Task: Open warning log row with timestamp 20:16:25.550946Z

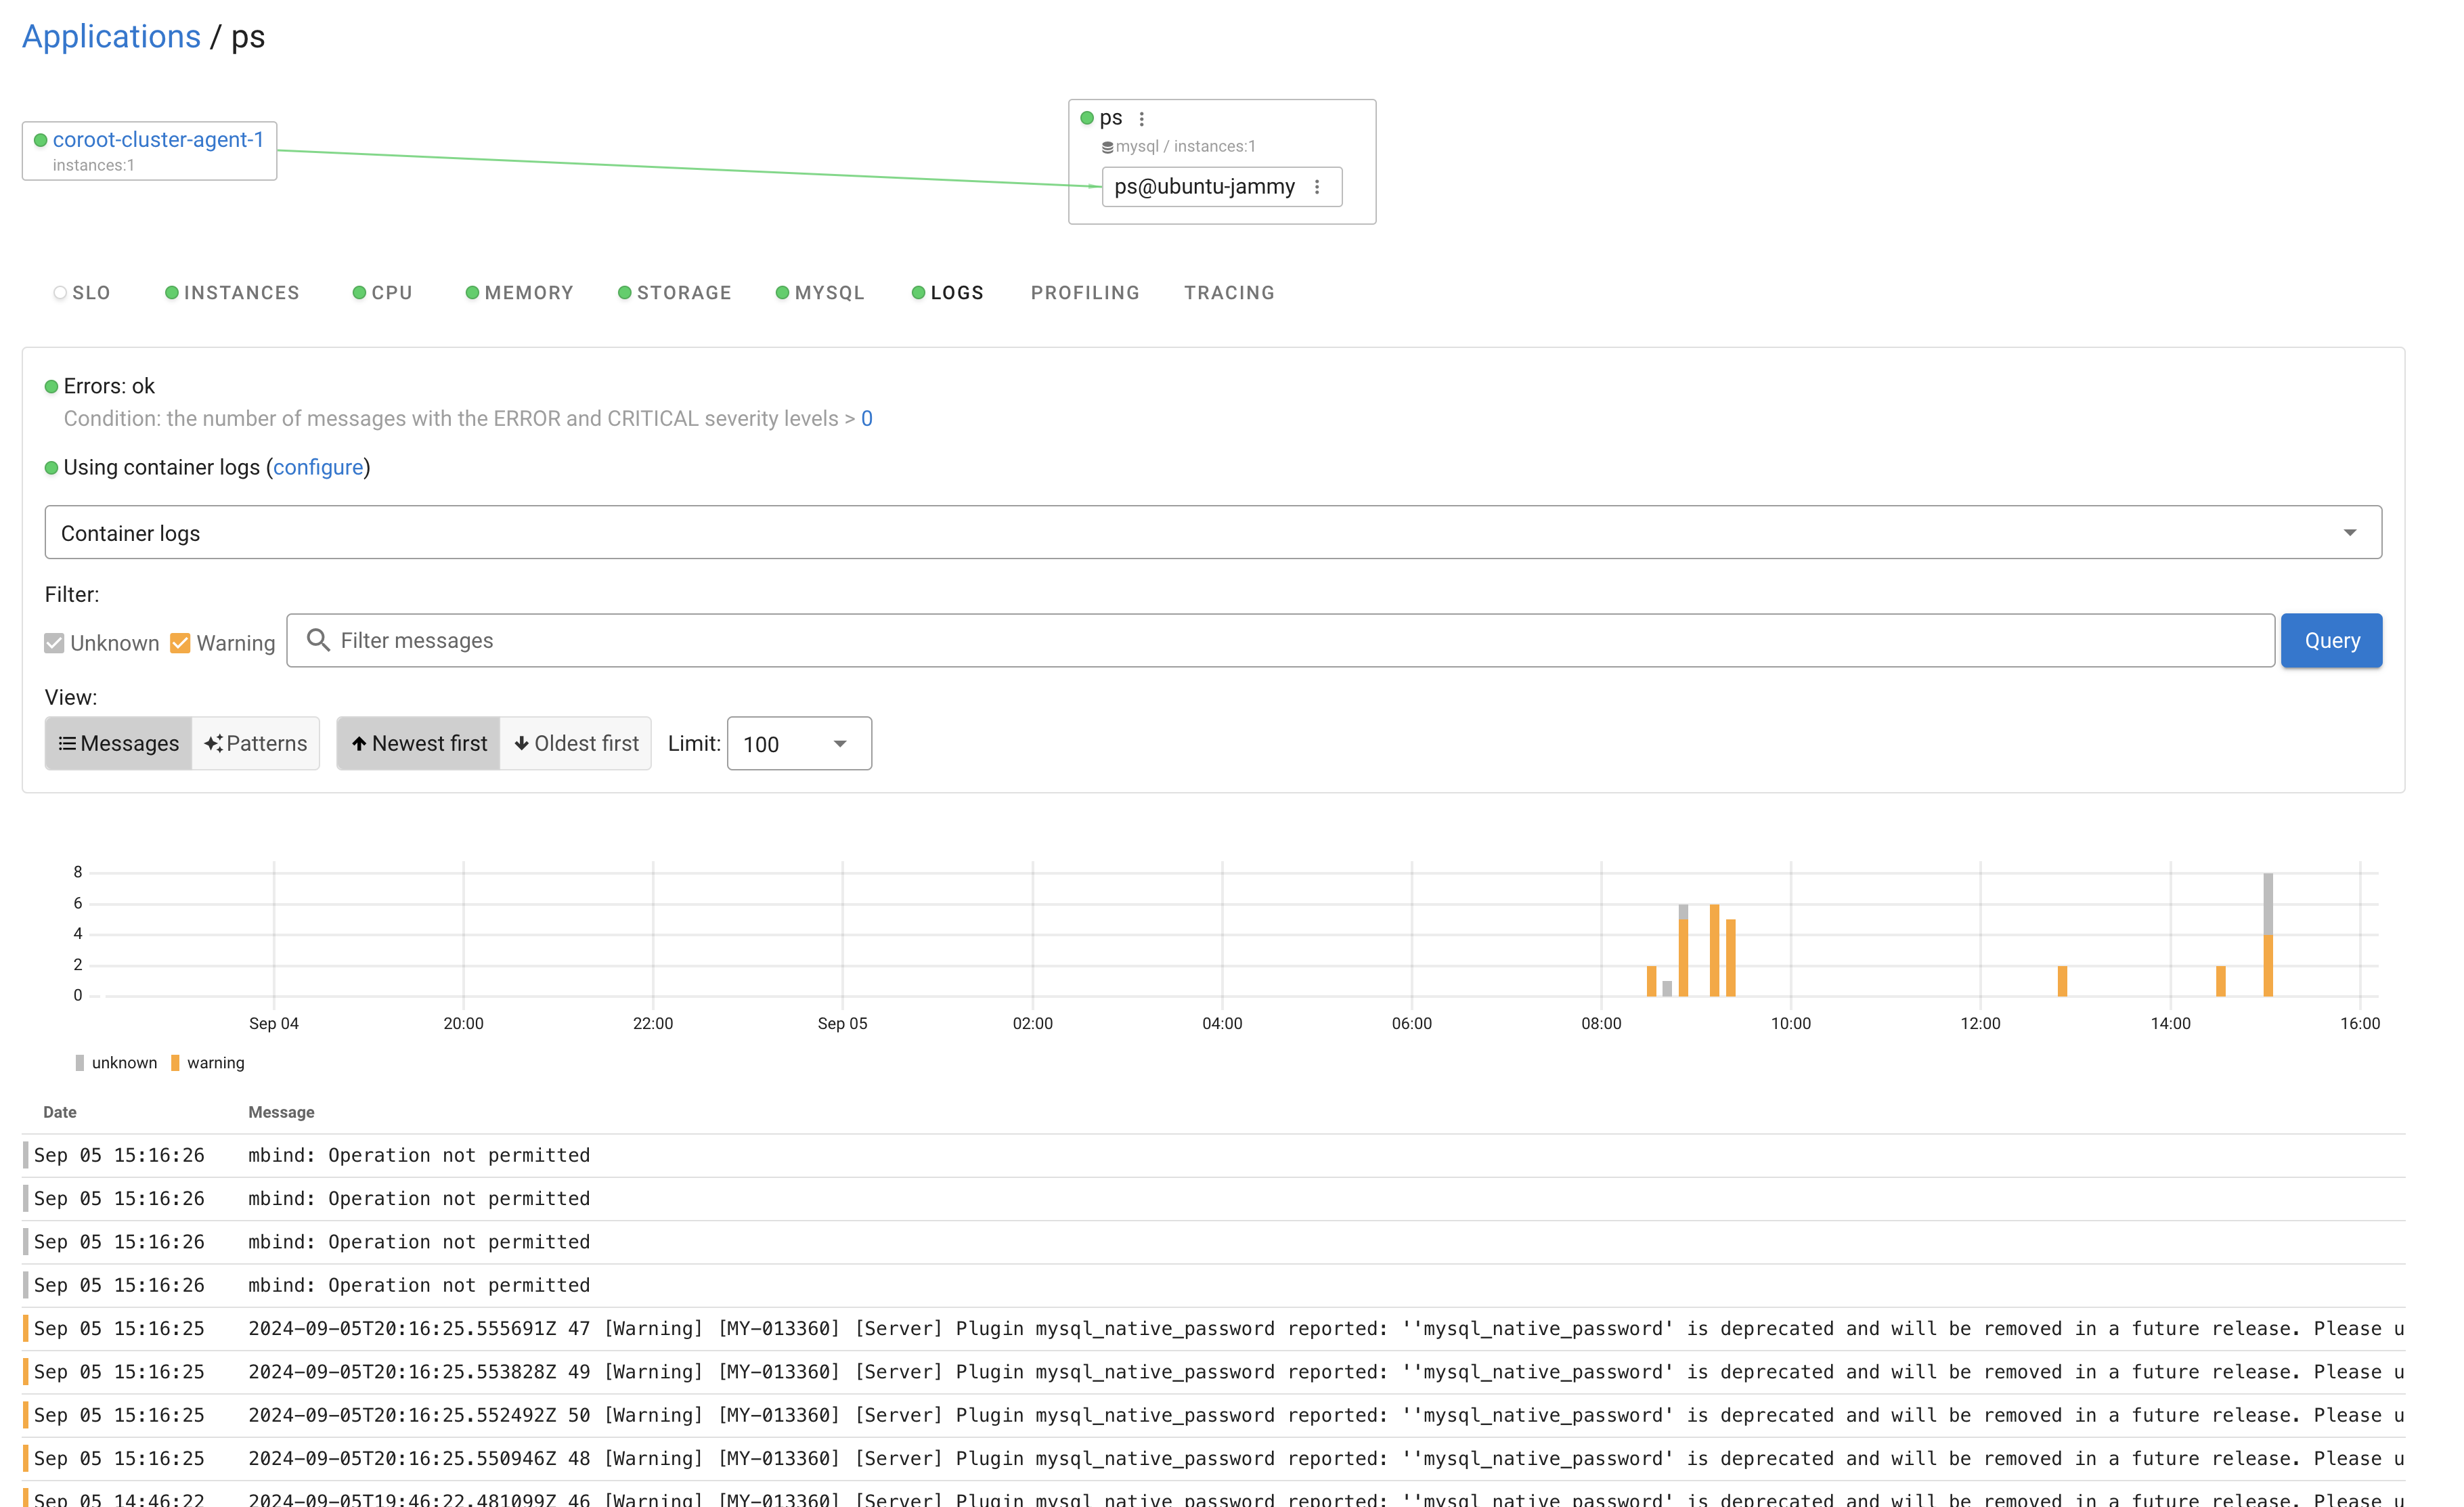Action: (1213, 1459)
